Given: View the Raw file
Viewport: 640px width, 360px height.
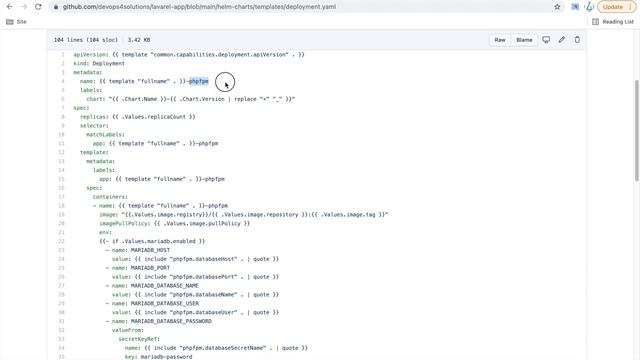Looking at the screenshot, I should point(500,40).
